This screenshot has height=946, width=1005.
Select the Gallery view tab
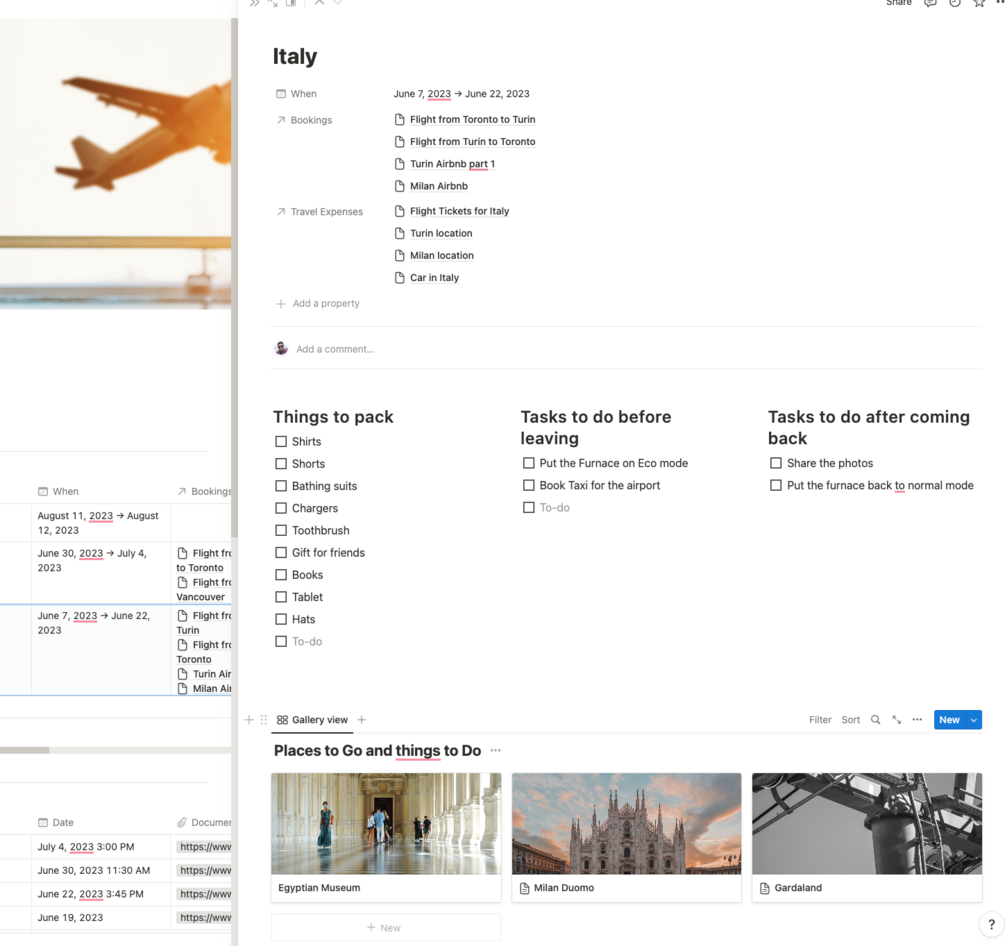tap(312, 720)
